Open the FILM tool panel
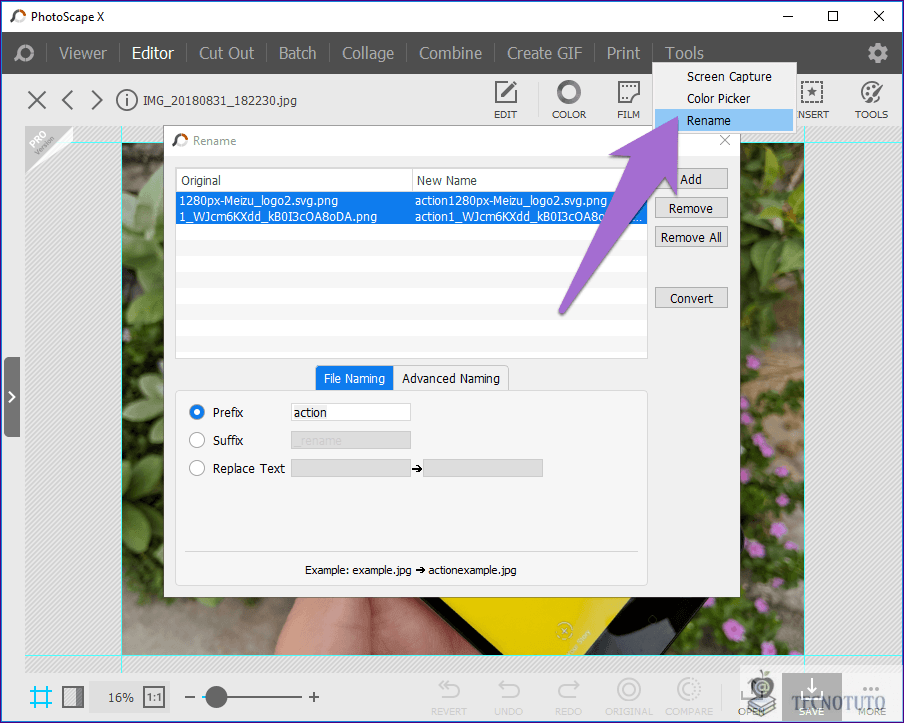Image resolution: width=904 pixels, height=723 pixels. click(628, 100)
